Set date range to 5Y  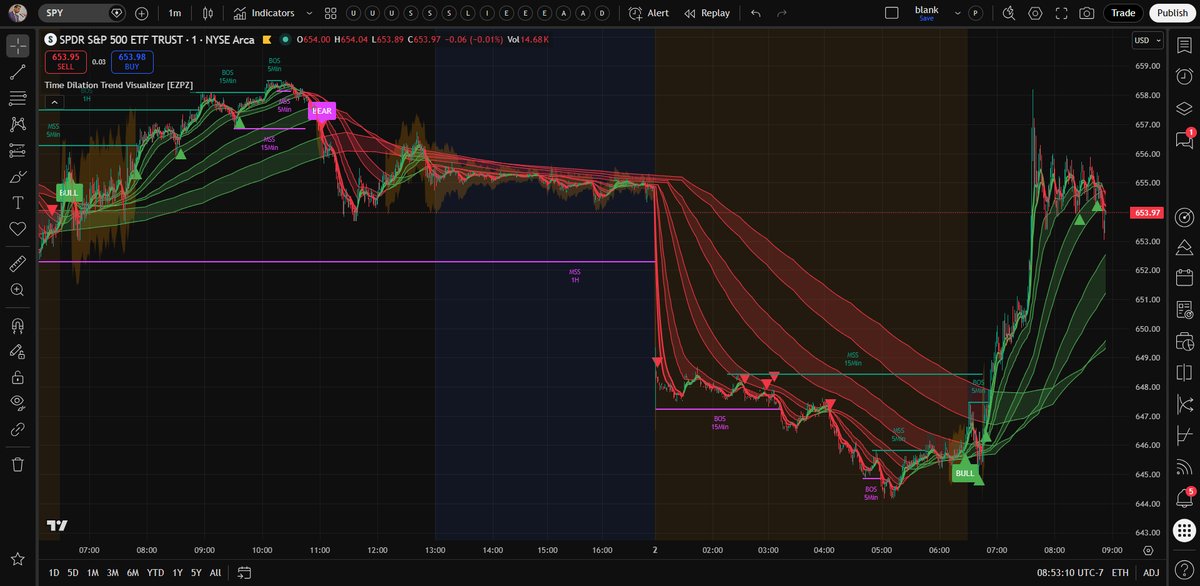pyautogui.click(x=196, y=573)
